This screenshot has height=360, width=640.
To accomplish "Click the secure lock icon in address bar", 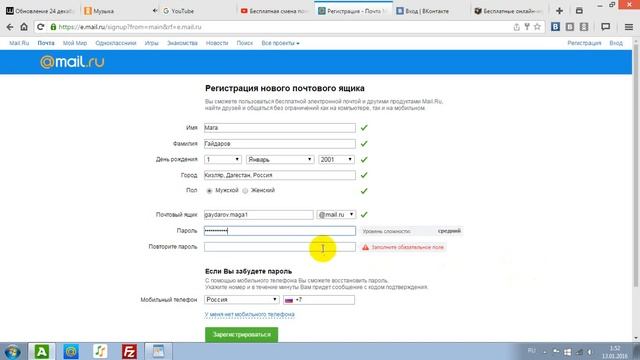I will (x=53, y=27).
